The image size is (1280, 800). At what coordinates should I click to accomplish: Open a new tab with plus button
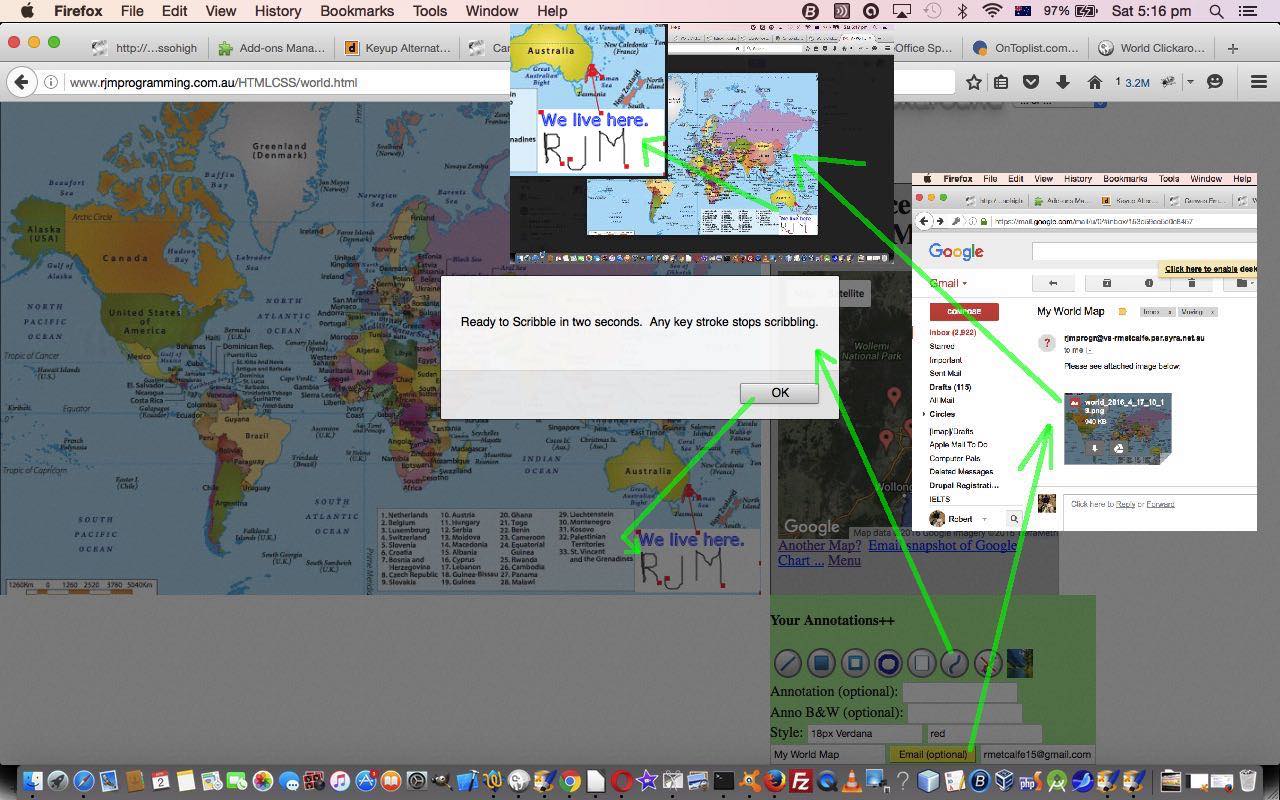(x=1232, y=47)
